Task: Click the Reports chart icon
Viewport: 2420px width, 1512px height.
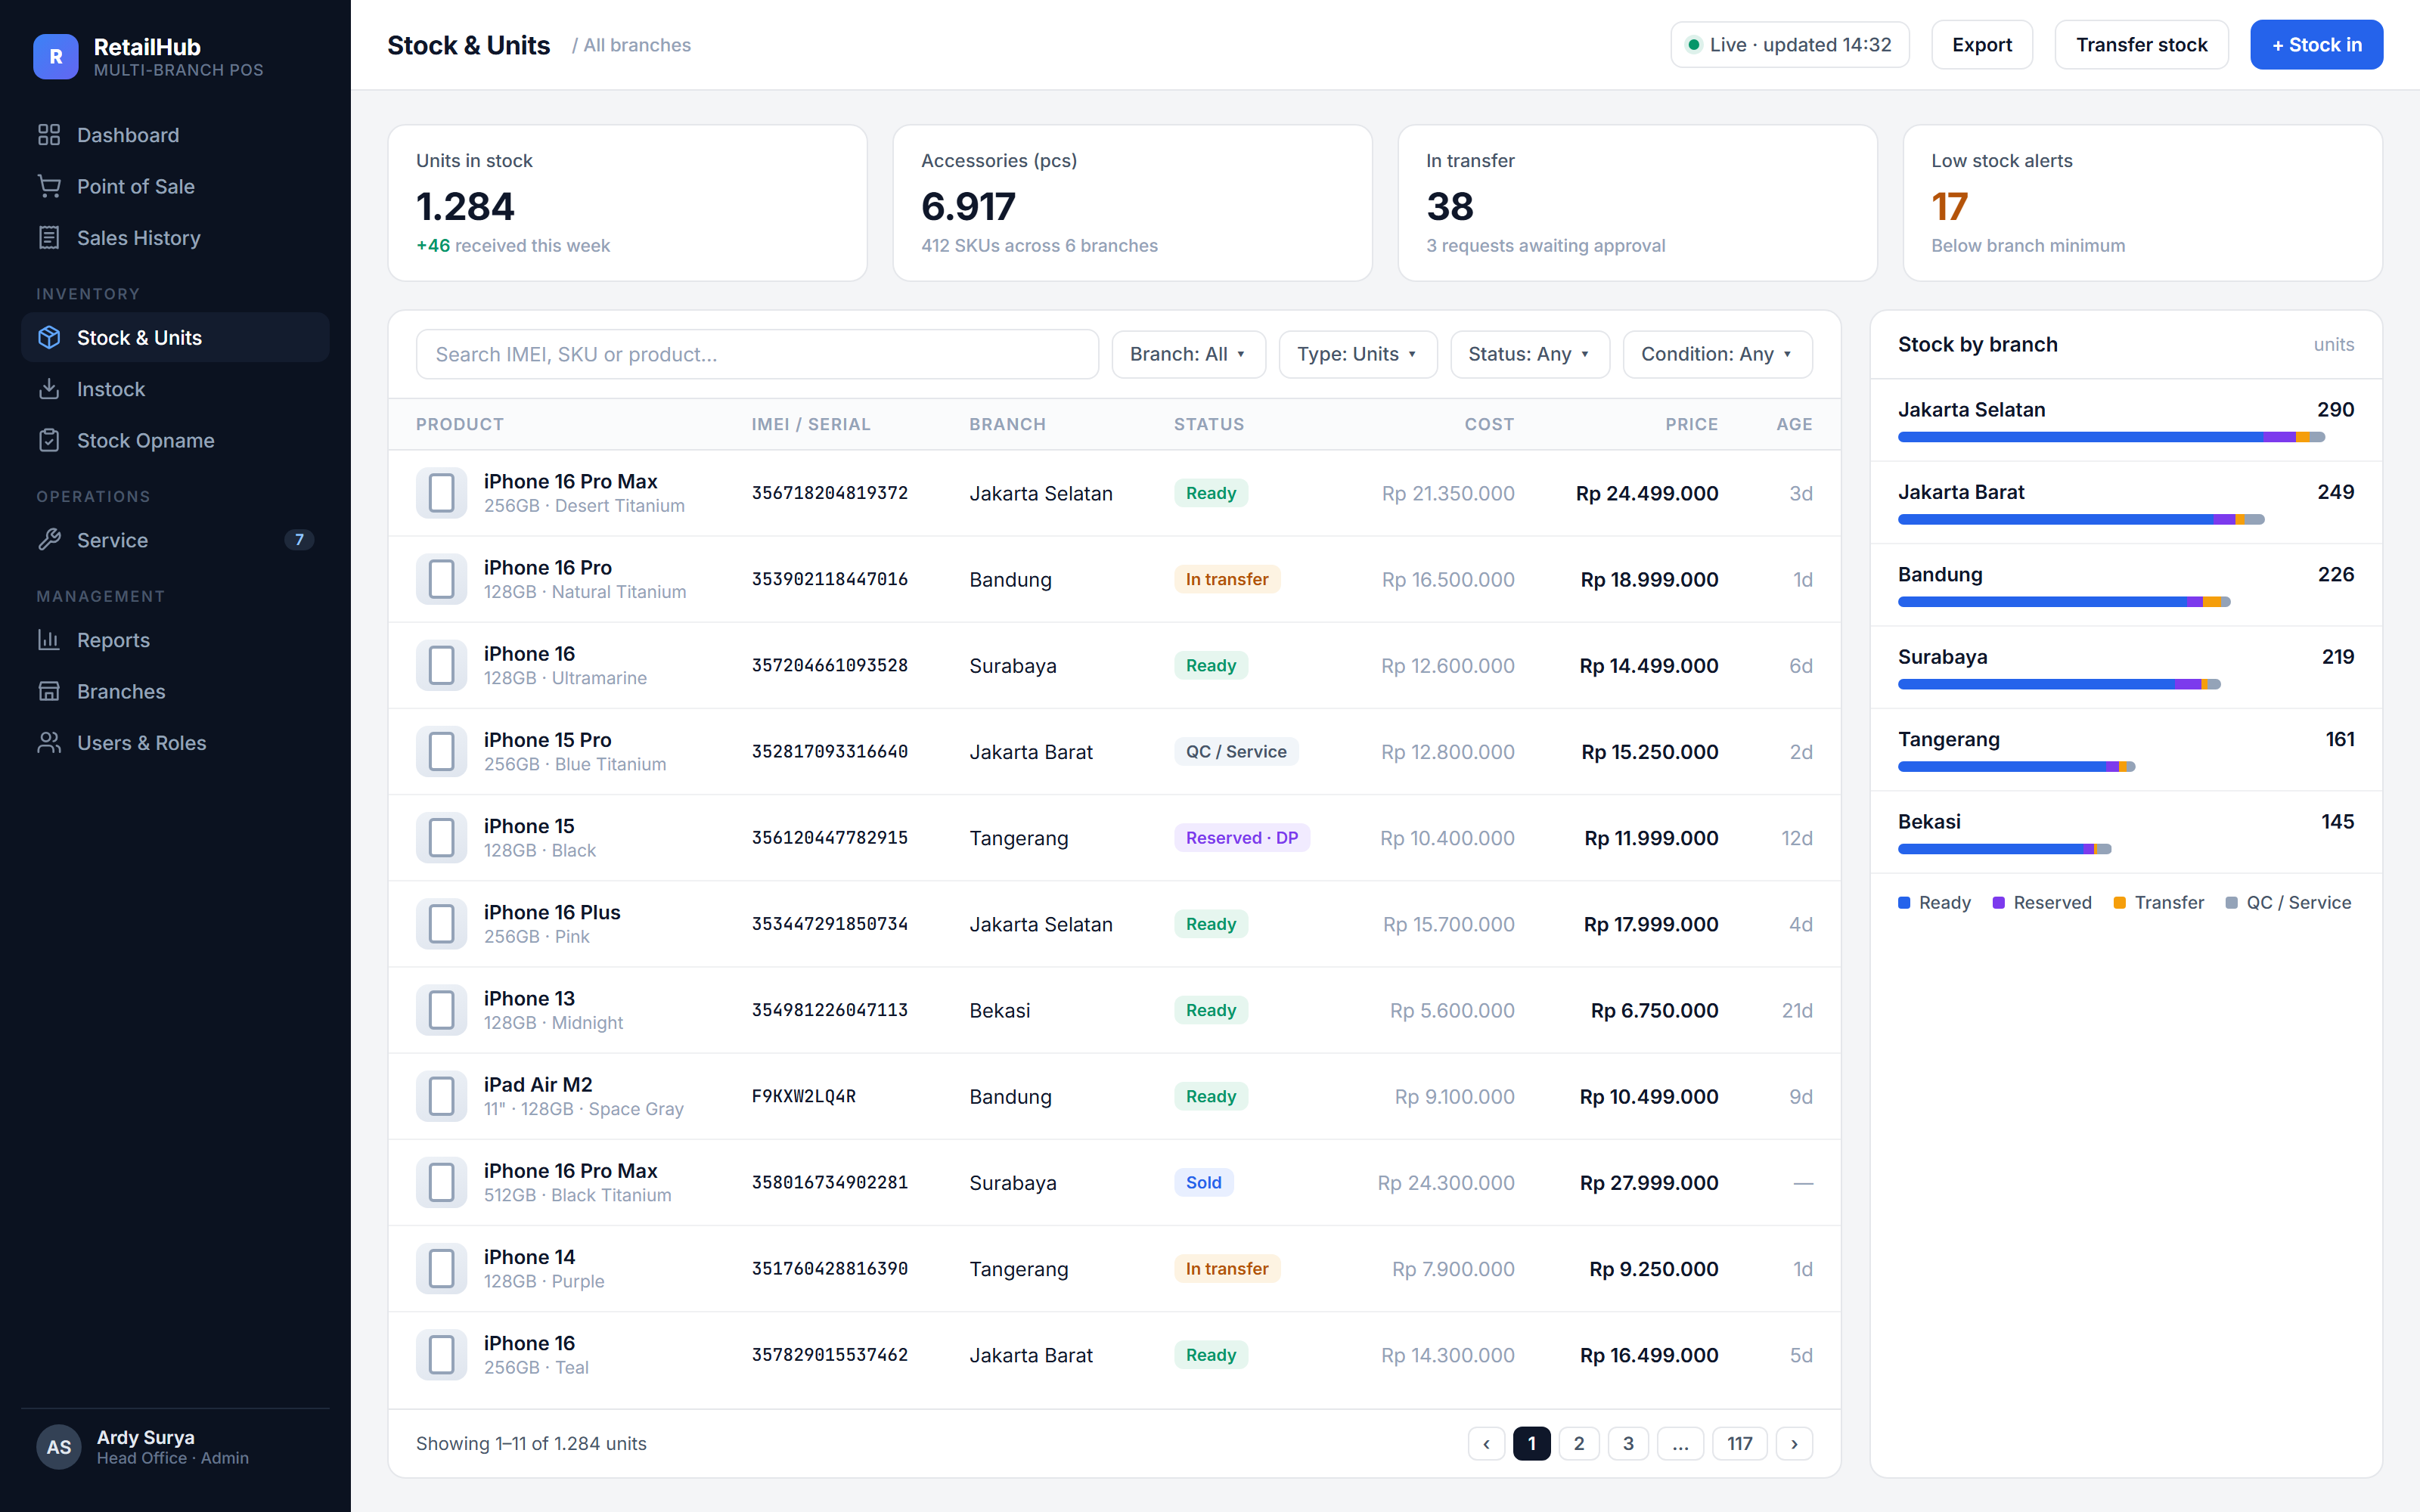Action: click(x=49, y=640)
